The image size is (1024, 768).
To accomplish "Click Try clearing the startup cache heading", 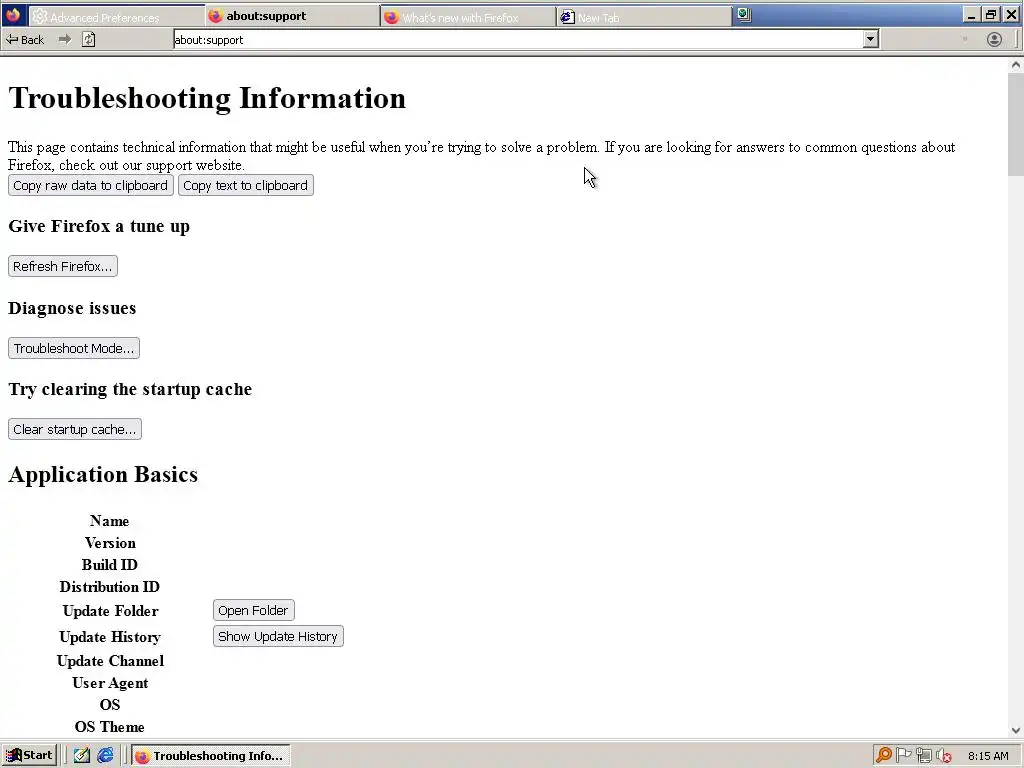I will pyautogui.click(x=130, y=389).
